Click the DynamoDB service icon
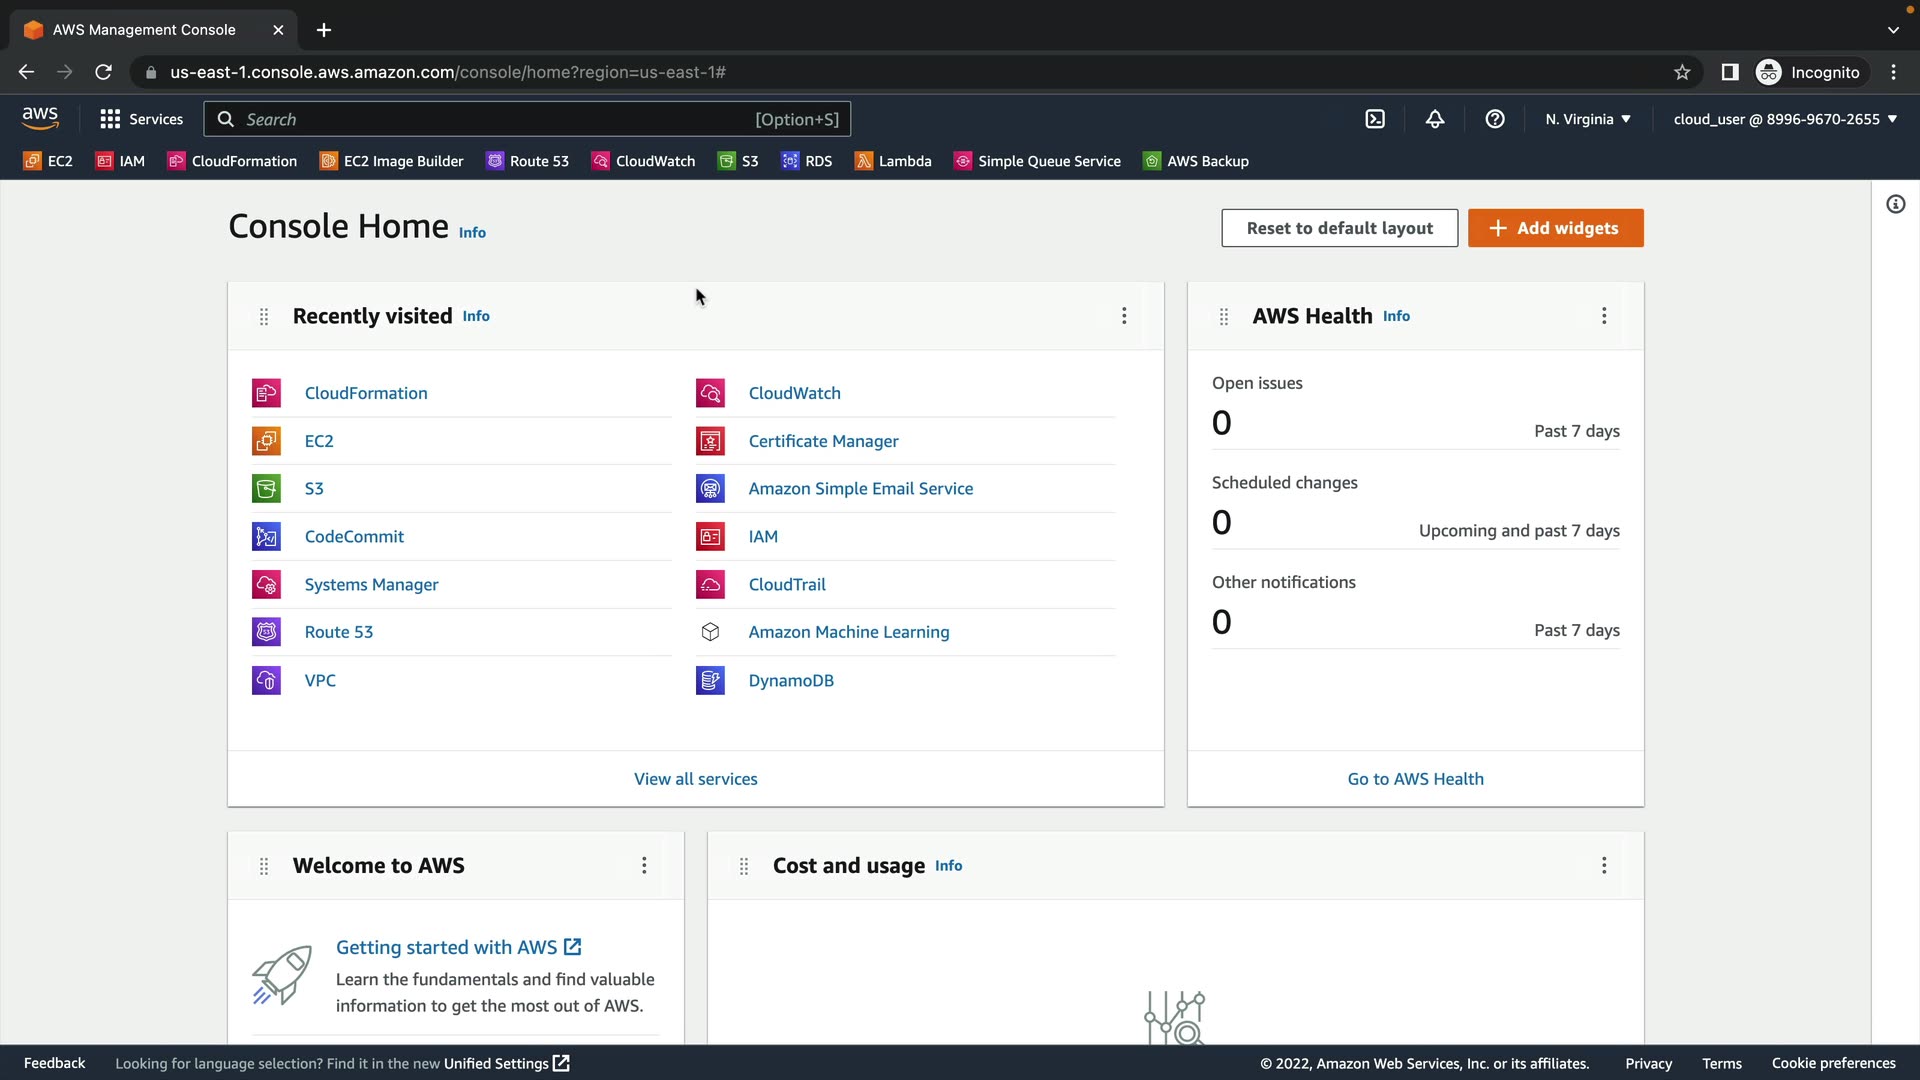This screenshot has height=1080, width=1920. tap(710, 681)
